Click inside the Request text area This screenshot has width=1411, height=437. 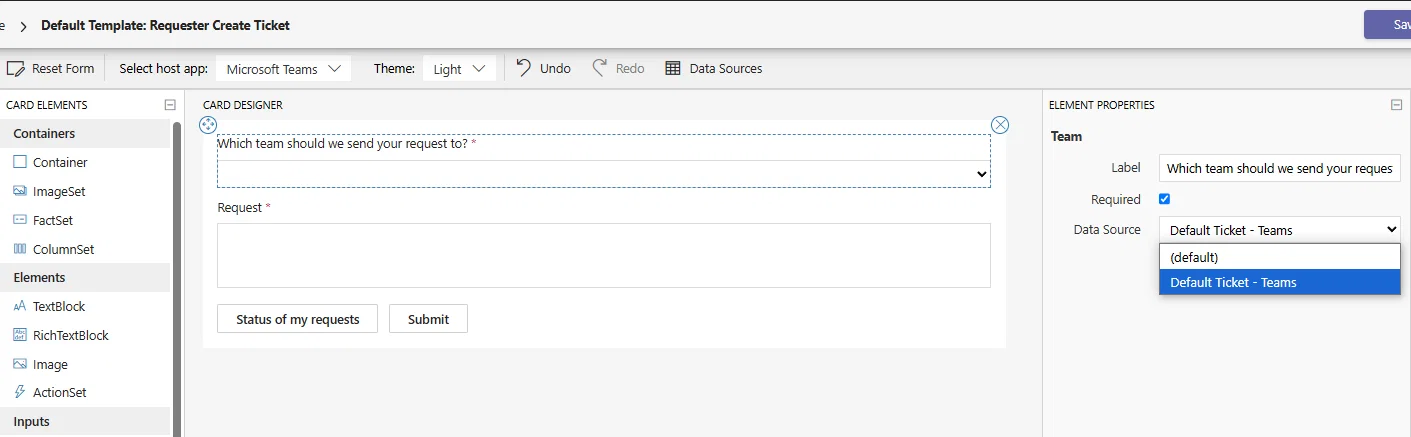604,255
